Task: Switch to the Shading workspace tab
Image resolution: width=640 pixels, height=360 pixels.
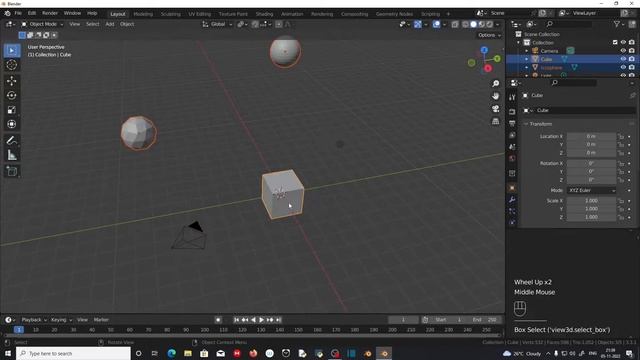Action: point(264,14)
